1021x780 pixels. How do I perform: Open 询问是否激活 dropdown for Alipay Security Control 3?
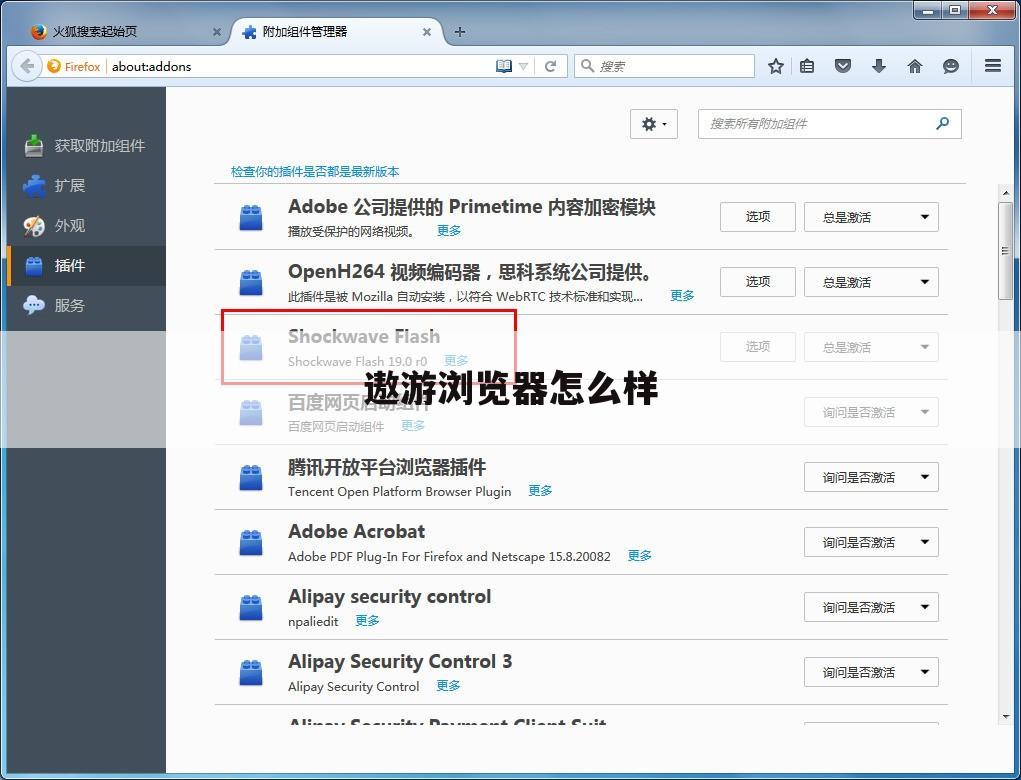[x=871, y=673]
